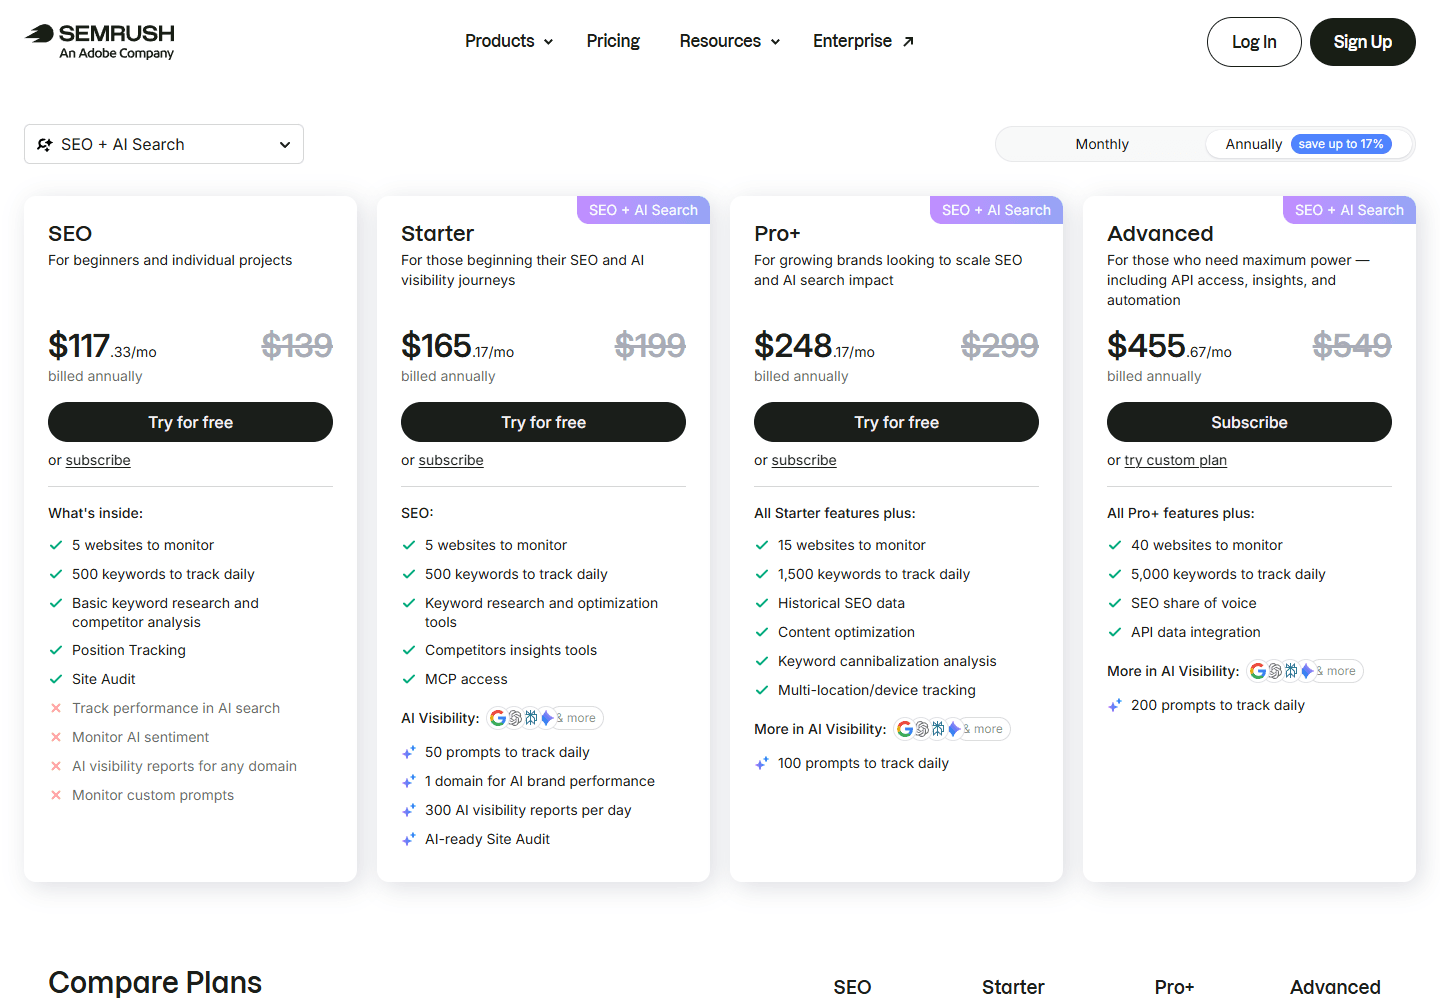
Task: Open the try custom plan link
Action: click(x=1176, y=460)
